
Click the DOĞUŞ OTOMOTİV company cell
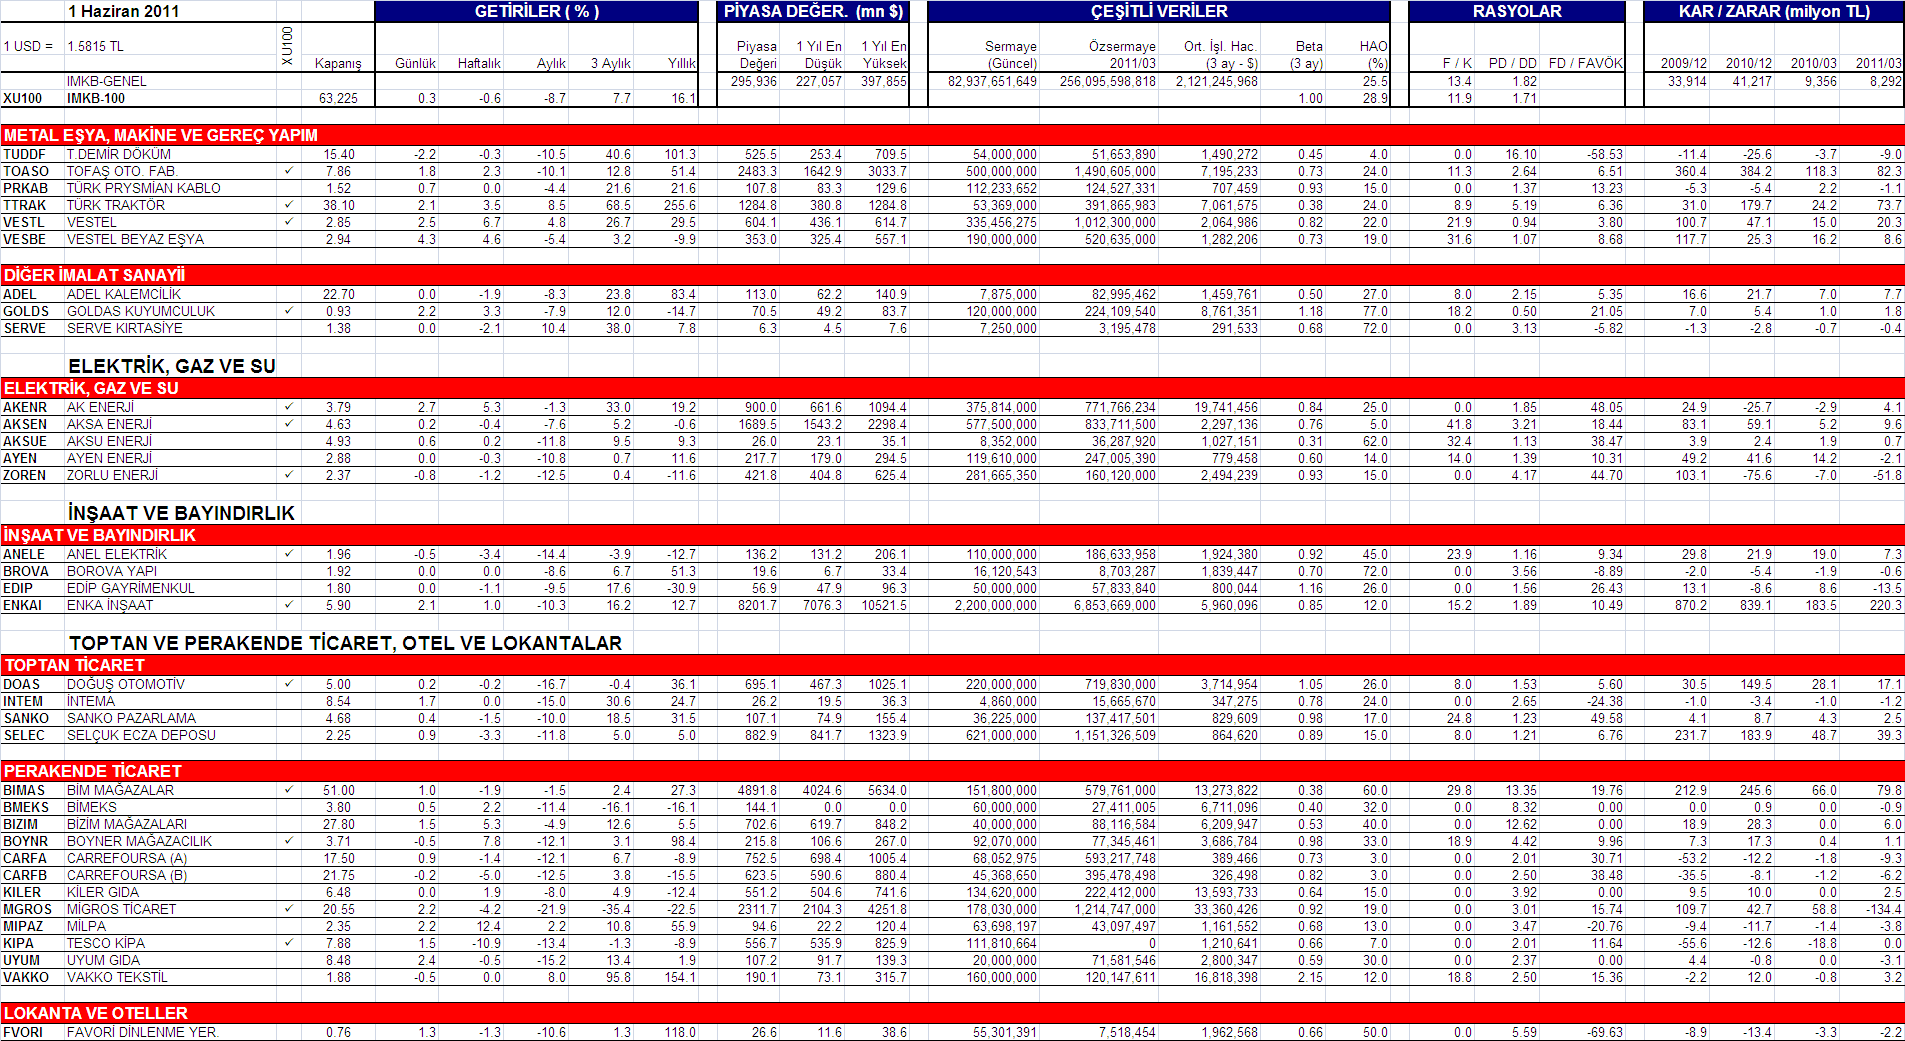coord(126,684)
